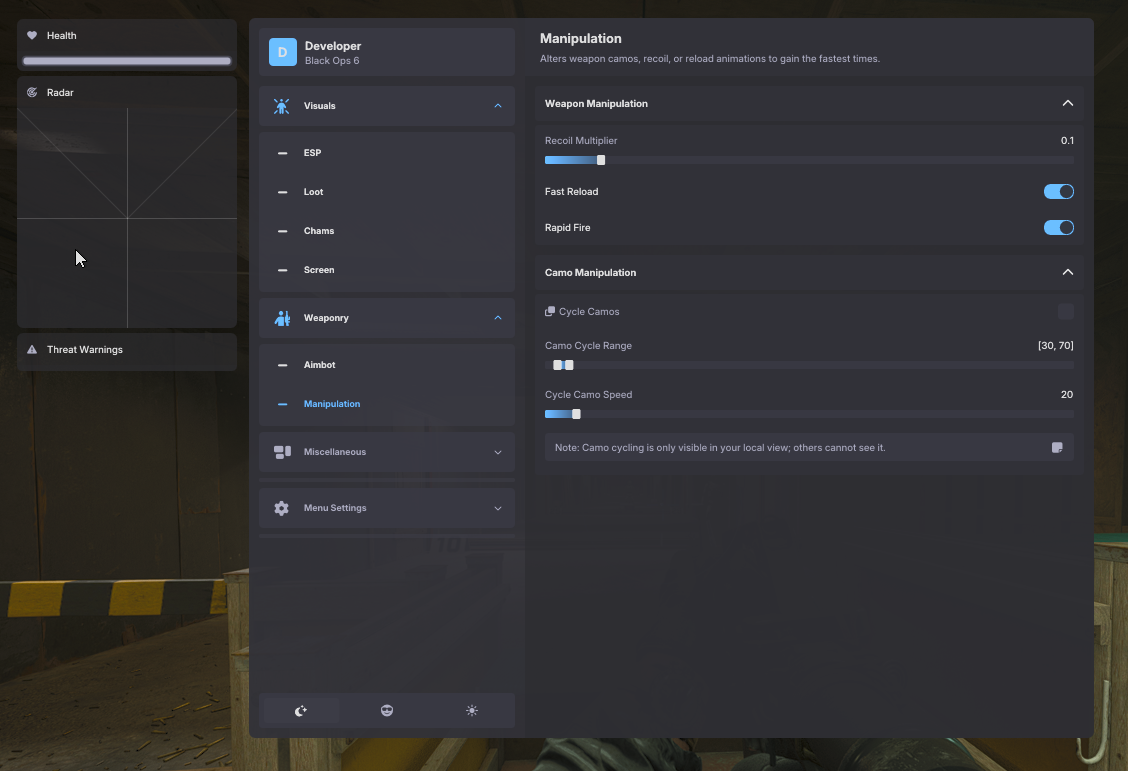Image resolution: width=1128 pixels, height=771 pixels.
Task: Click the sunglasses face theme icon
Action: coord(387,711)
